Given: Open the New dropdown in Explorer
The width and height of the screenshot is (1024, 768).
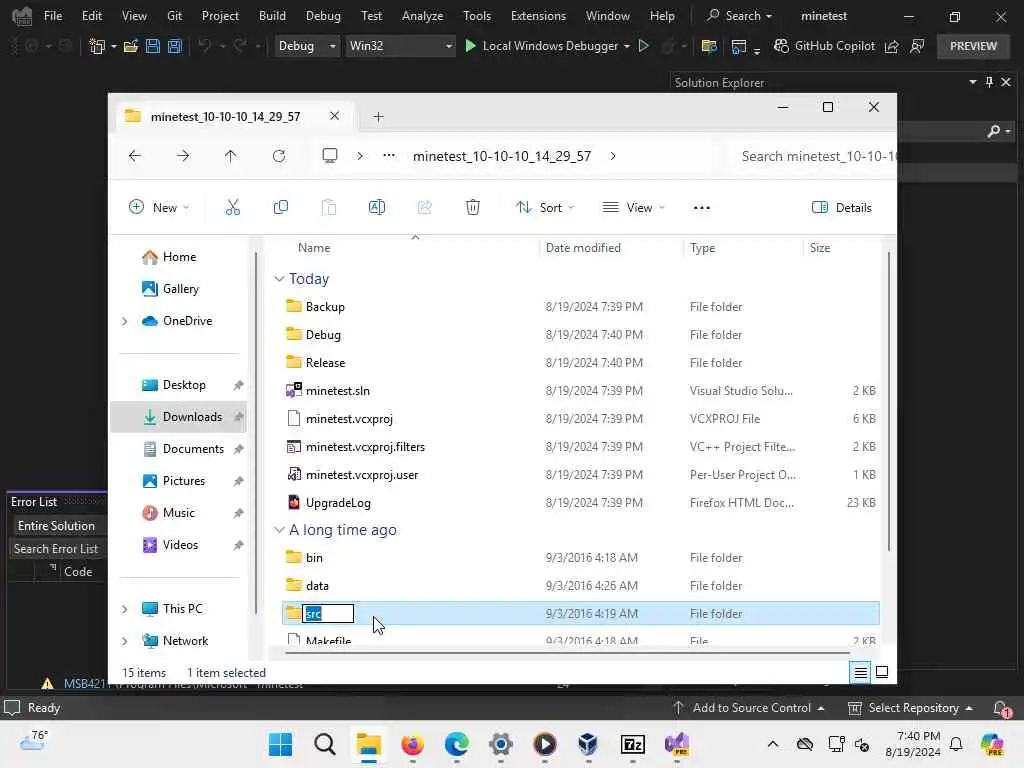Looking at the screenshot, I should point(159,208).
